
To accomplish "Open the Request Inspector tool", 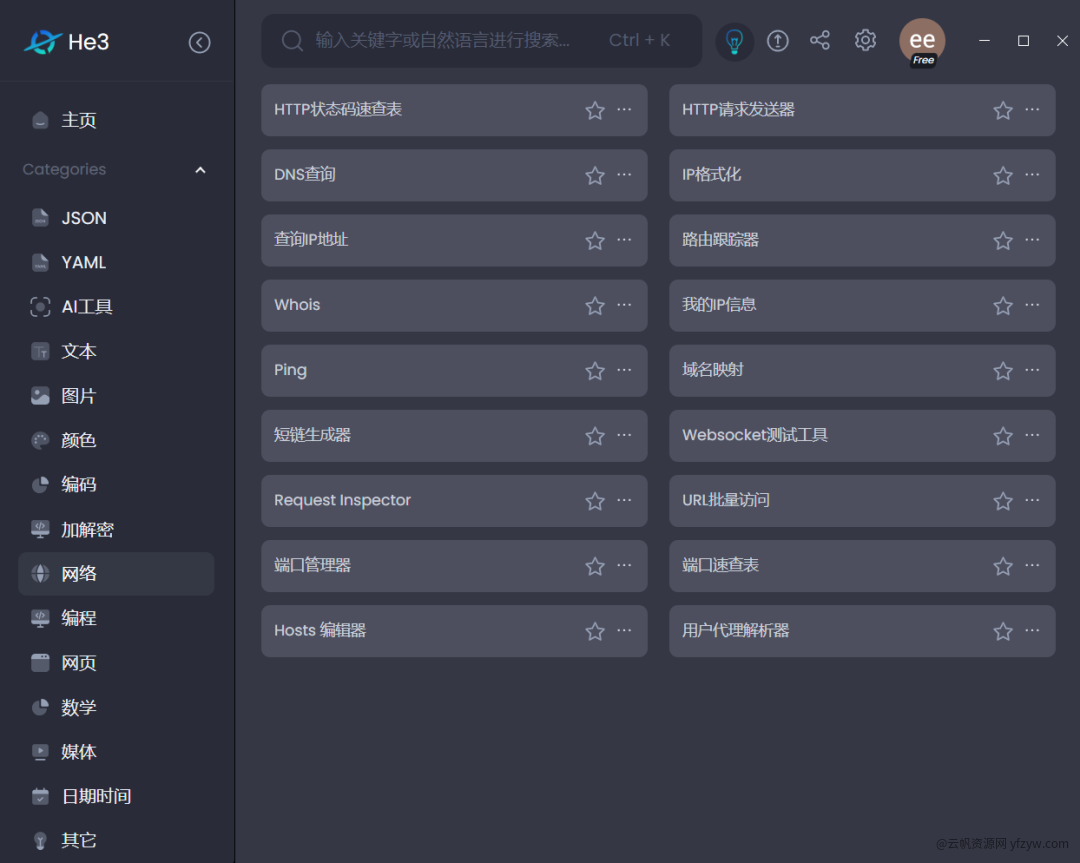I will tap(343, 500).
